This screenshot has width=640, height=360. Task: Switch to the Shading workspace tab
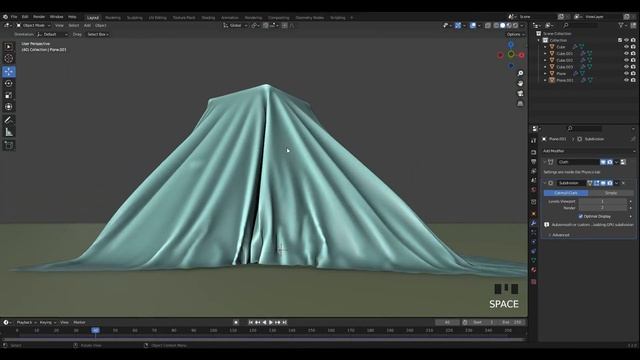(x=208, y=18)
